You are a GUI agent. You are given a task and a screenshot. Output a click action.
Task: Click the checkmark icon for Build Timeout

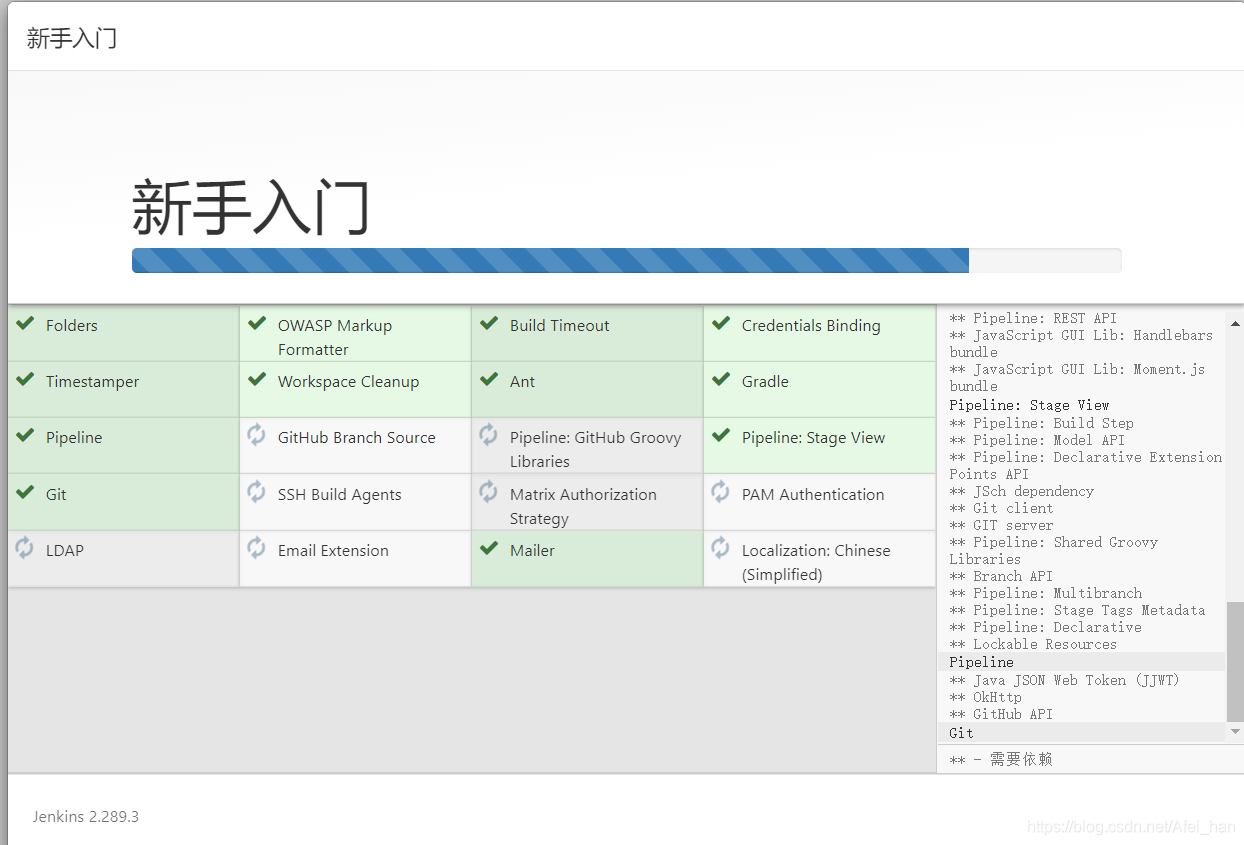point(489,324)
